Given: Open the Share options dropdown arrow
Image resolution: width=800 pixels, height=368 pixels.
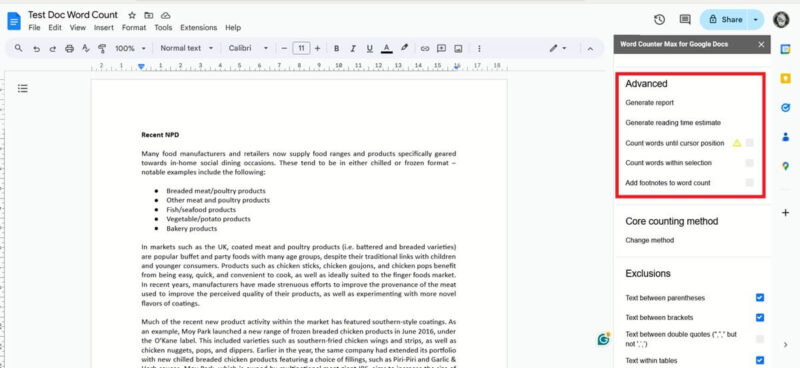Looking at the screenshot, I should click(756, 19).
